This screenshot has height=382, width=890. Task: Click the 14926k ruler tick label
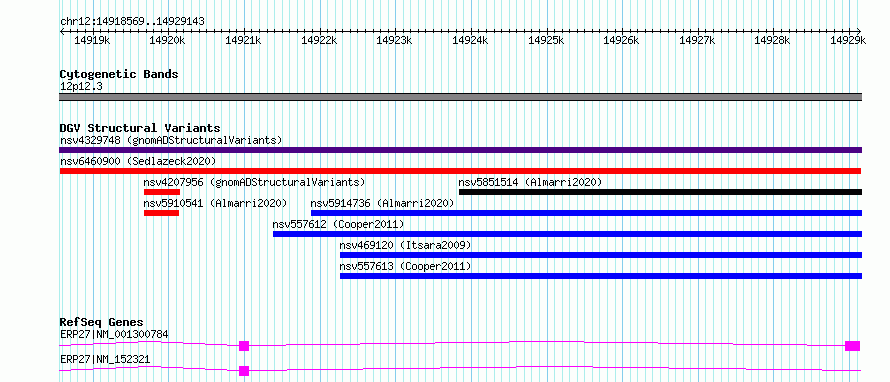[x=621, y=40]
